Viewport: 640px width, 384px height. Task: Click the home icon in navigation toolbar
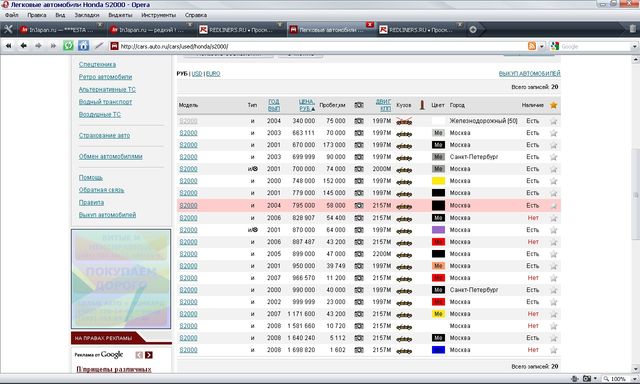pos(83,46)
